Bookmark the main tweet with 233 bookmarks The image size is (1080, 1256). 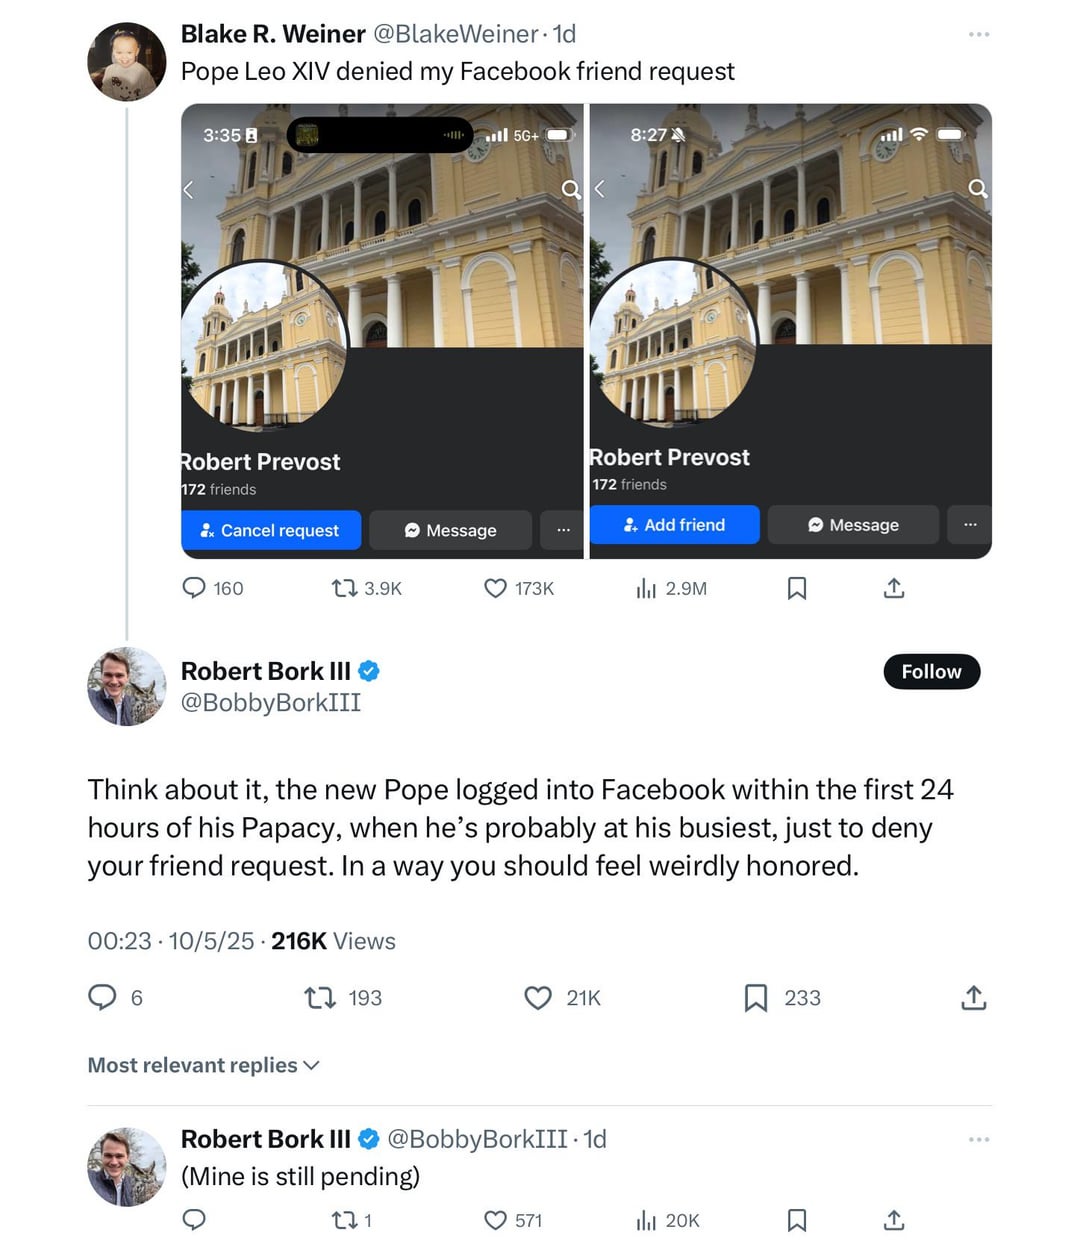click(x=756, y=998)
